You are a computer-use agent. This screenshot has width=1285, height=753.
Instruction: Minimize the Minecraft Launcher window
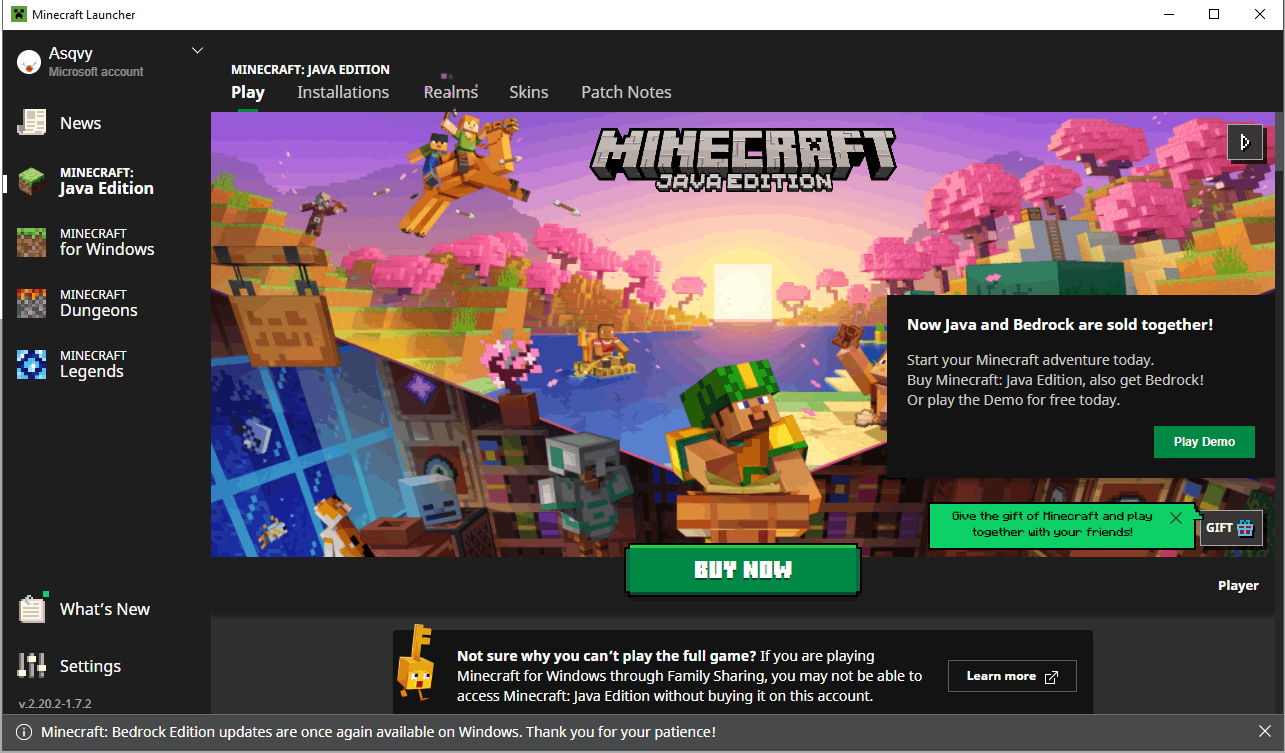pyautogui.click(x=1167, y=14)
